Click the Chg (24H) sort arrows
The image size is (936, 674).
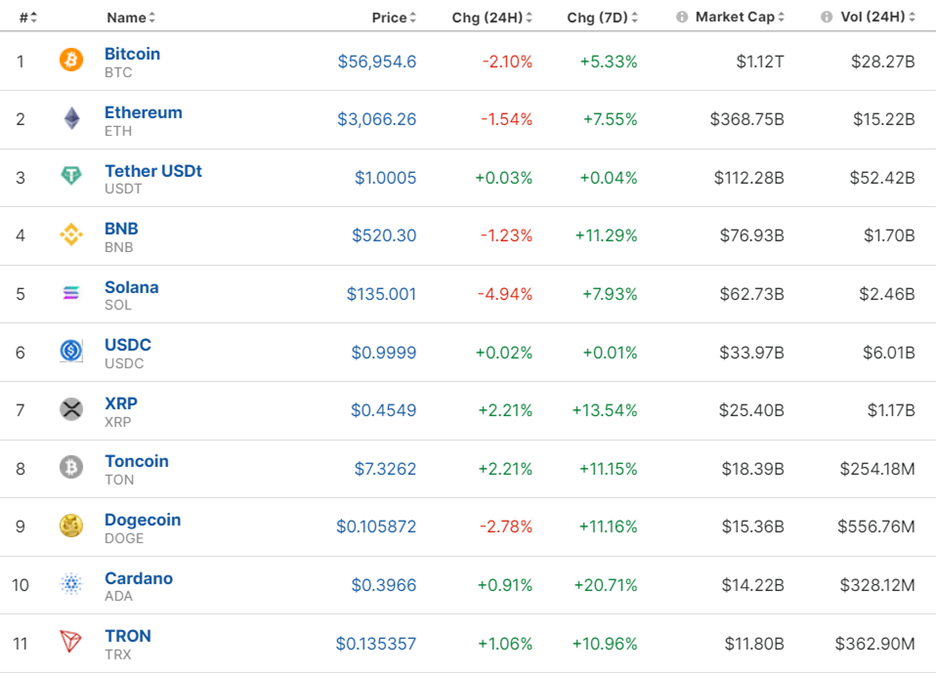click(x=529, y=17)
